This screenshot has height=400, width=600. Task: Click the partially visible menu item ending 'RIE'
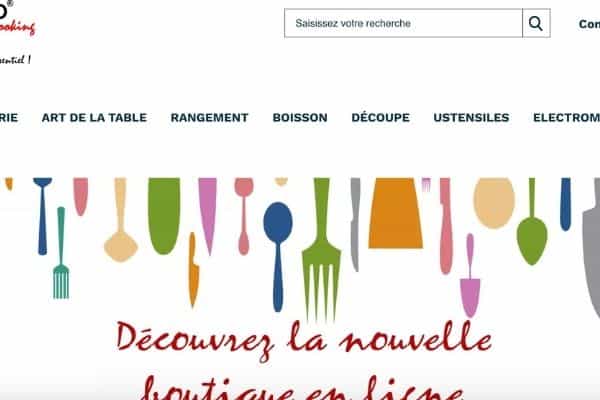tap(9, 118)
